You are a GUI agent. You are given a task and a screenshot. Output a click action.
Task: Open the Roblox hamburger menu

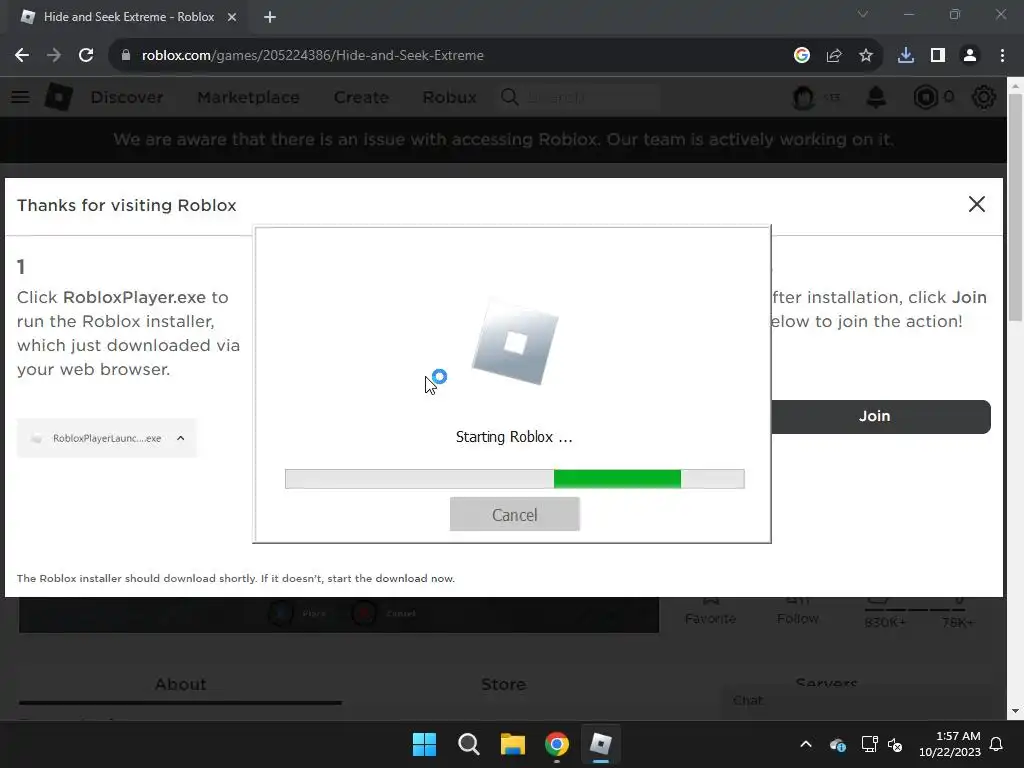click(x=20, y=97)
